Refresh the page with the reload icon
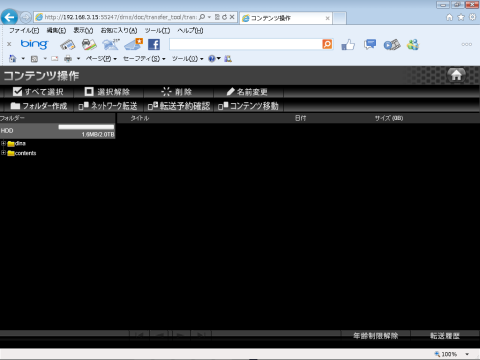The height and width of the screenshot is (360, 480). pyautogui.click(x=224, y=17)
